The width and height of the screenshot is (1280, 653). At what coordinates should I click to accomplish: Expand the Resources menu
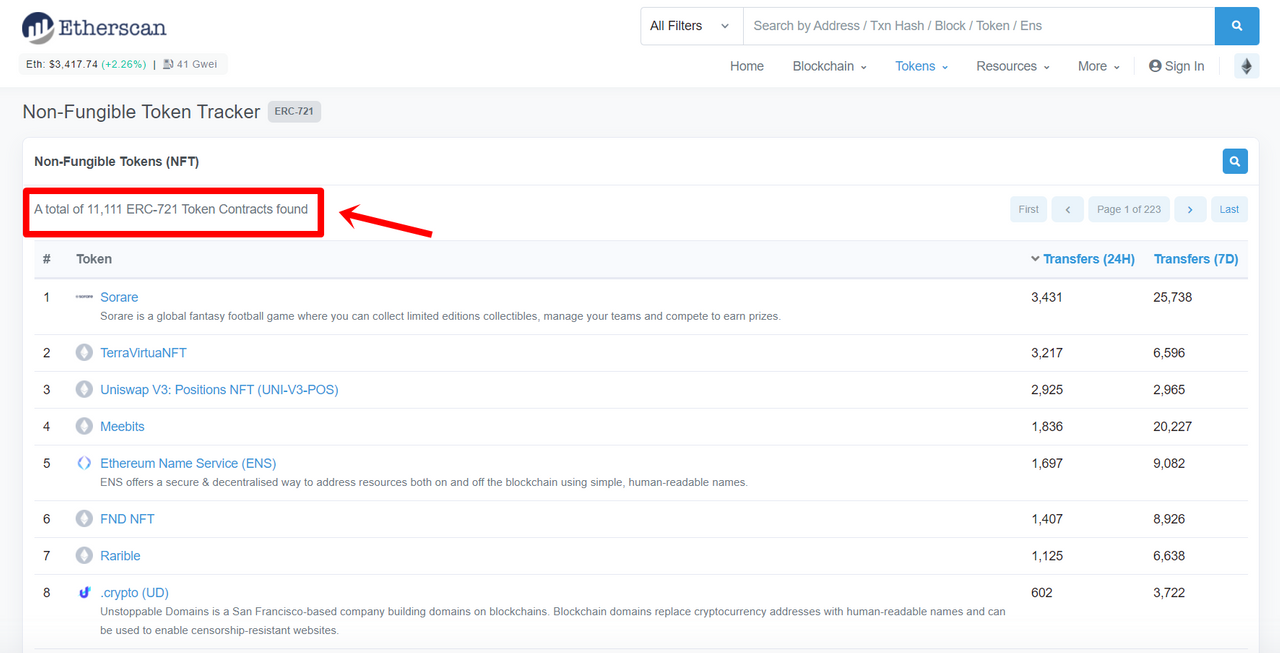click(1013, 66)
